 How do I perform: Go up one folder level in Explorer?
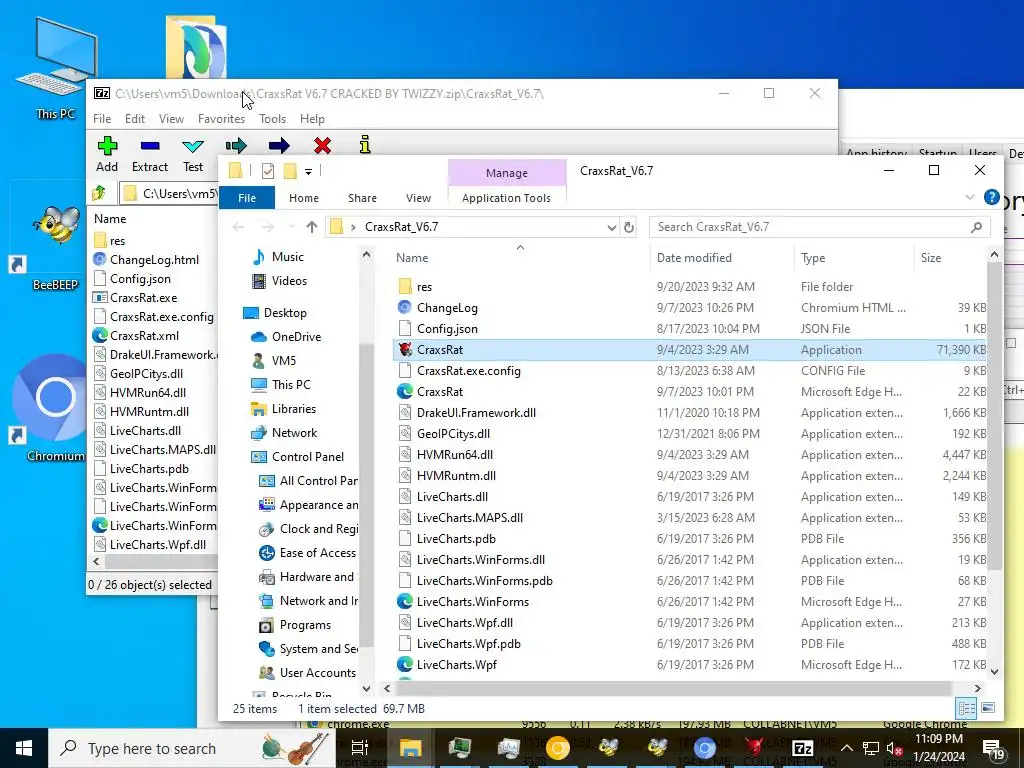tap(312, 227)
